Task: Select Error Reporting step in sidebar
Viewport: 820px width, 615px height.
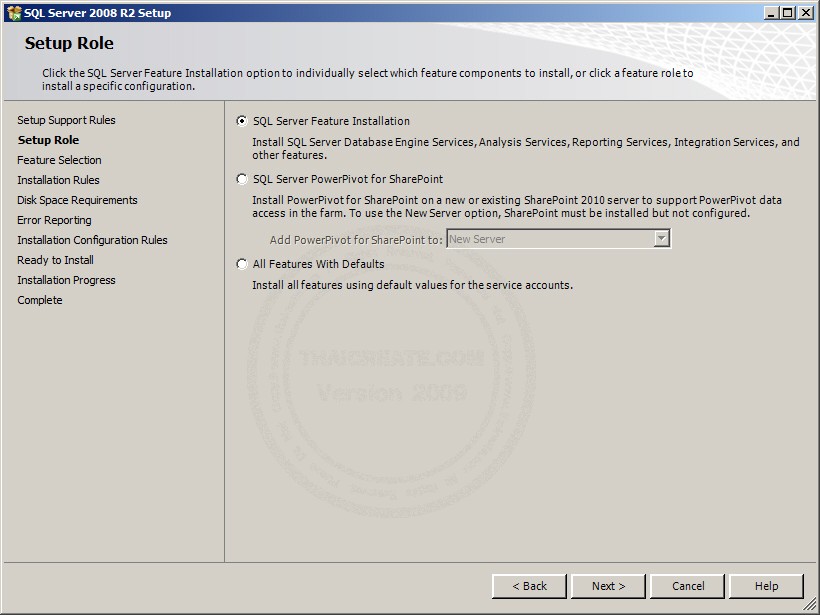Action: click(x=54, y=220)
